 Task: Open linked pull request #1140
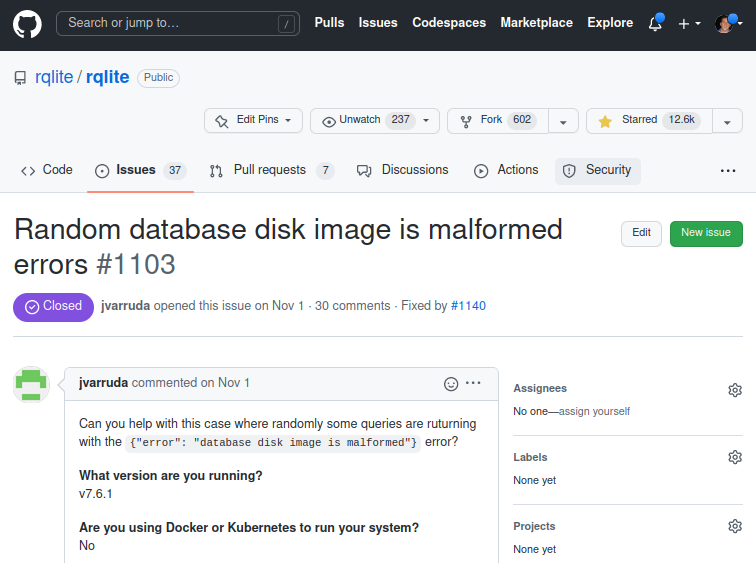click(x=468, y=306)
